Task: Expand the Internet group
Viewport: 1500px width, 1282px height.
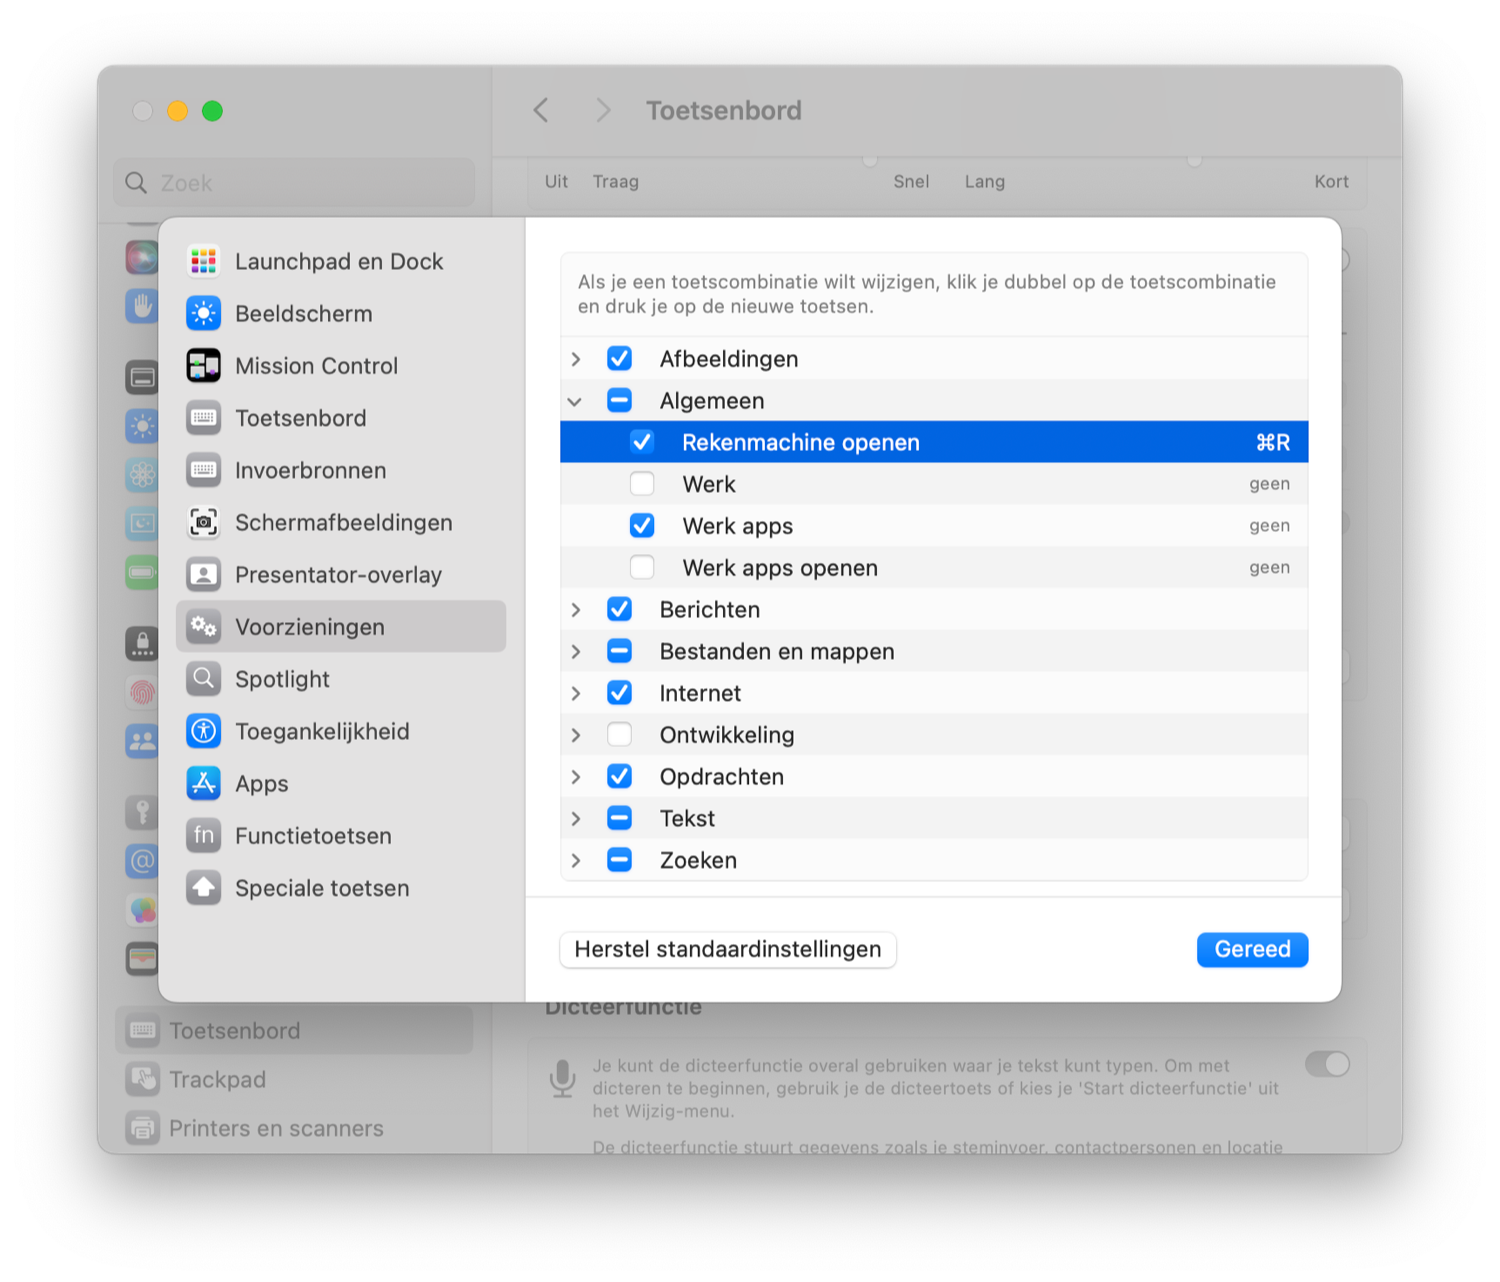Action: pyautogui.click(x=576, y=693)
